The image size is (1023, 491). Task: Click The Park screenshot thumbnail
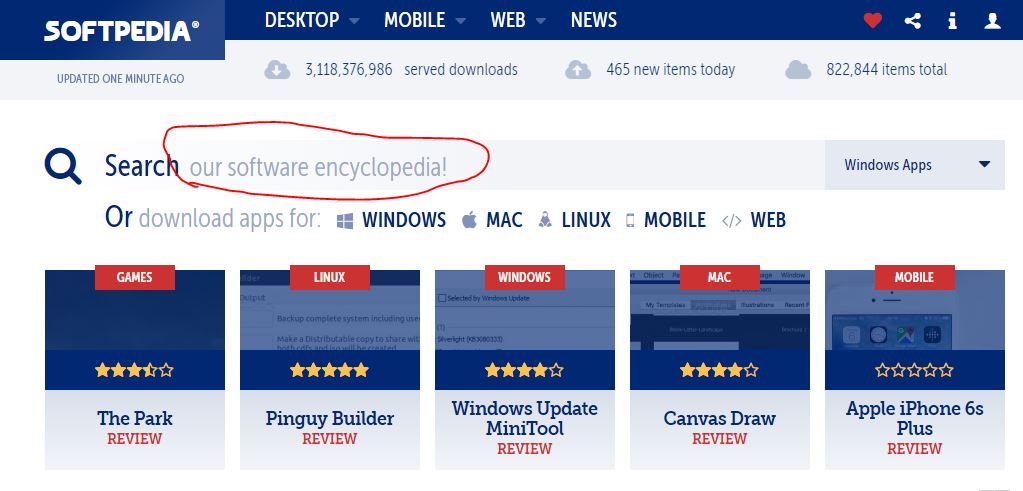[135, 310]
